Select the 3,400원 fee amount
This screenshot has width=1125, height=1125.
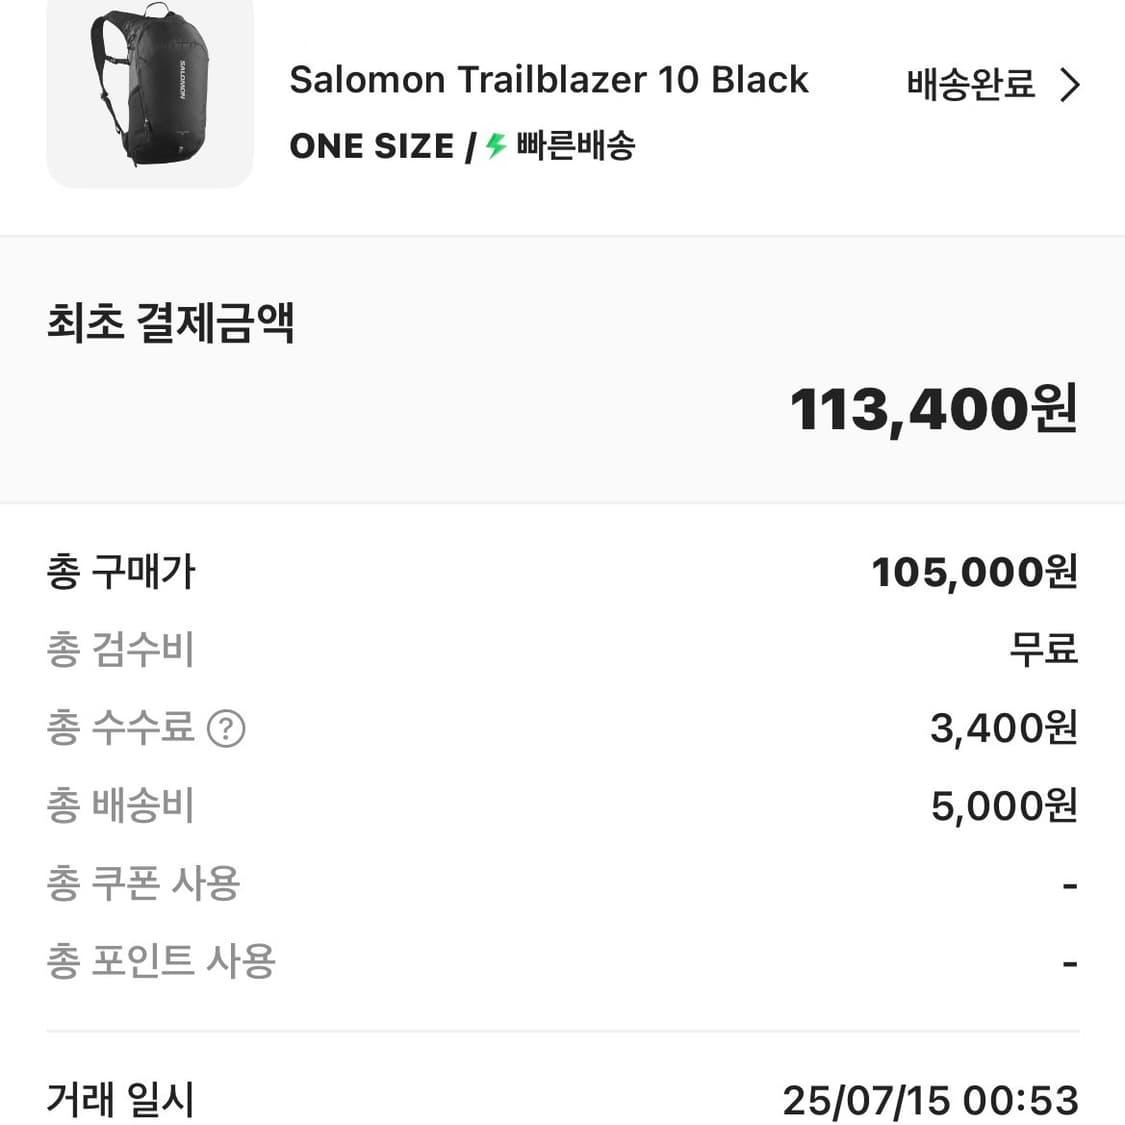1003,728
